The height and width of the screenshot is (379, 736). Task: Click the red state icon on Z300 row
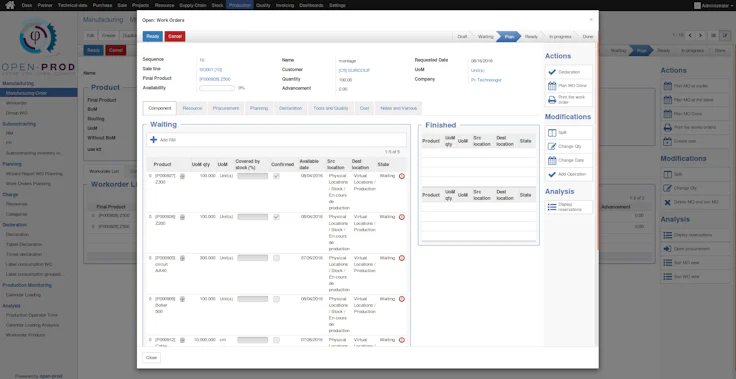pyautogui.click(x=402, y=176)
